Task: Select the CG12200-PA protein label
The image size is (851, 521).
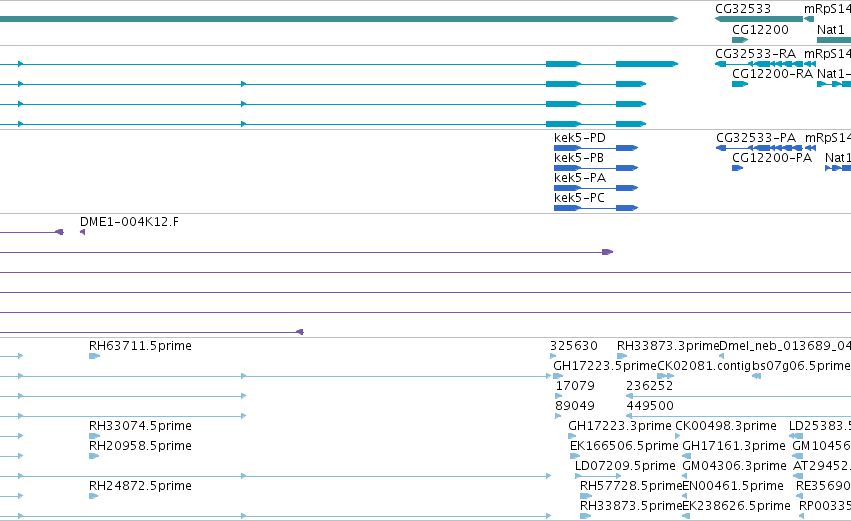Action: coord(772,158)
